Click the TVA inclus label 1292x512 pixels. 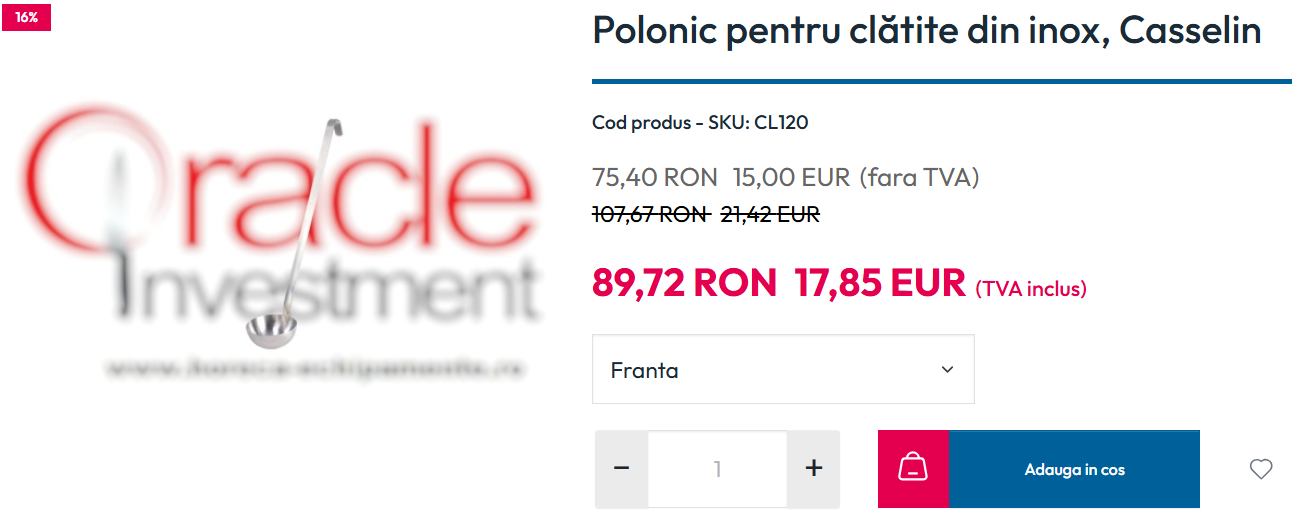[x=1031, y=289]
